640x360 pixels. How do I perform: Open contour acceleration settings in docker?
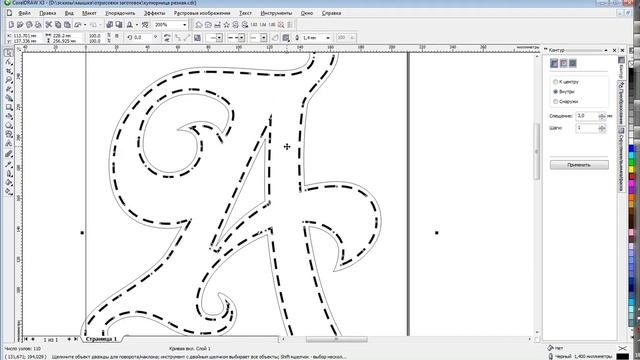[573, 63]
